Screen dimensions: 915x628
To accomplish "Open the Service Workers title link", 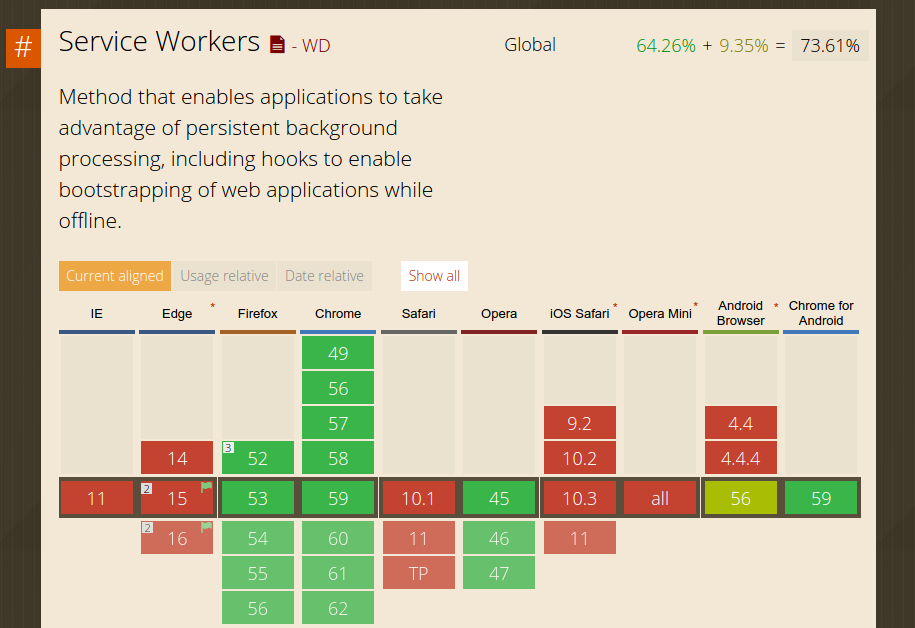I will pos(159,42).
